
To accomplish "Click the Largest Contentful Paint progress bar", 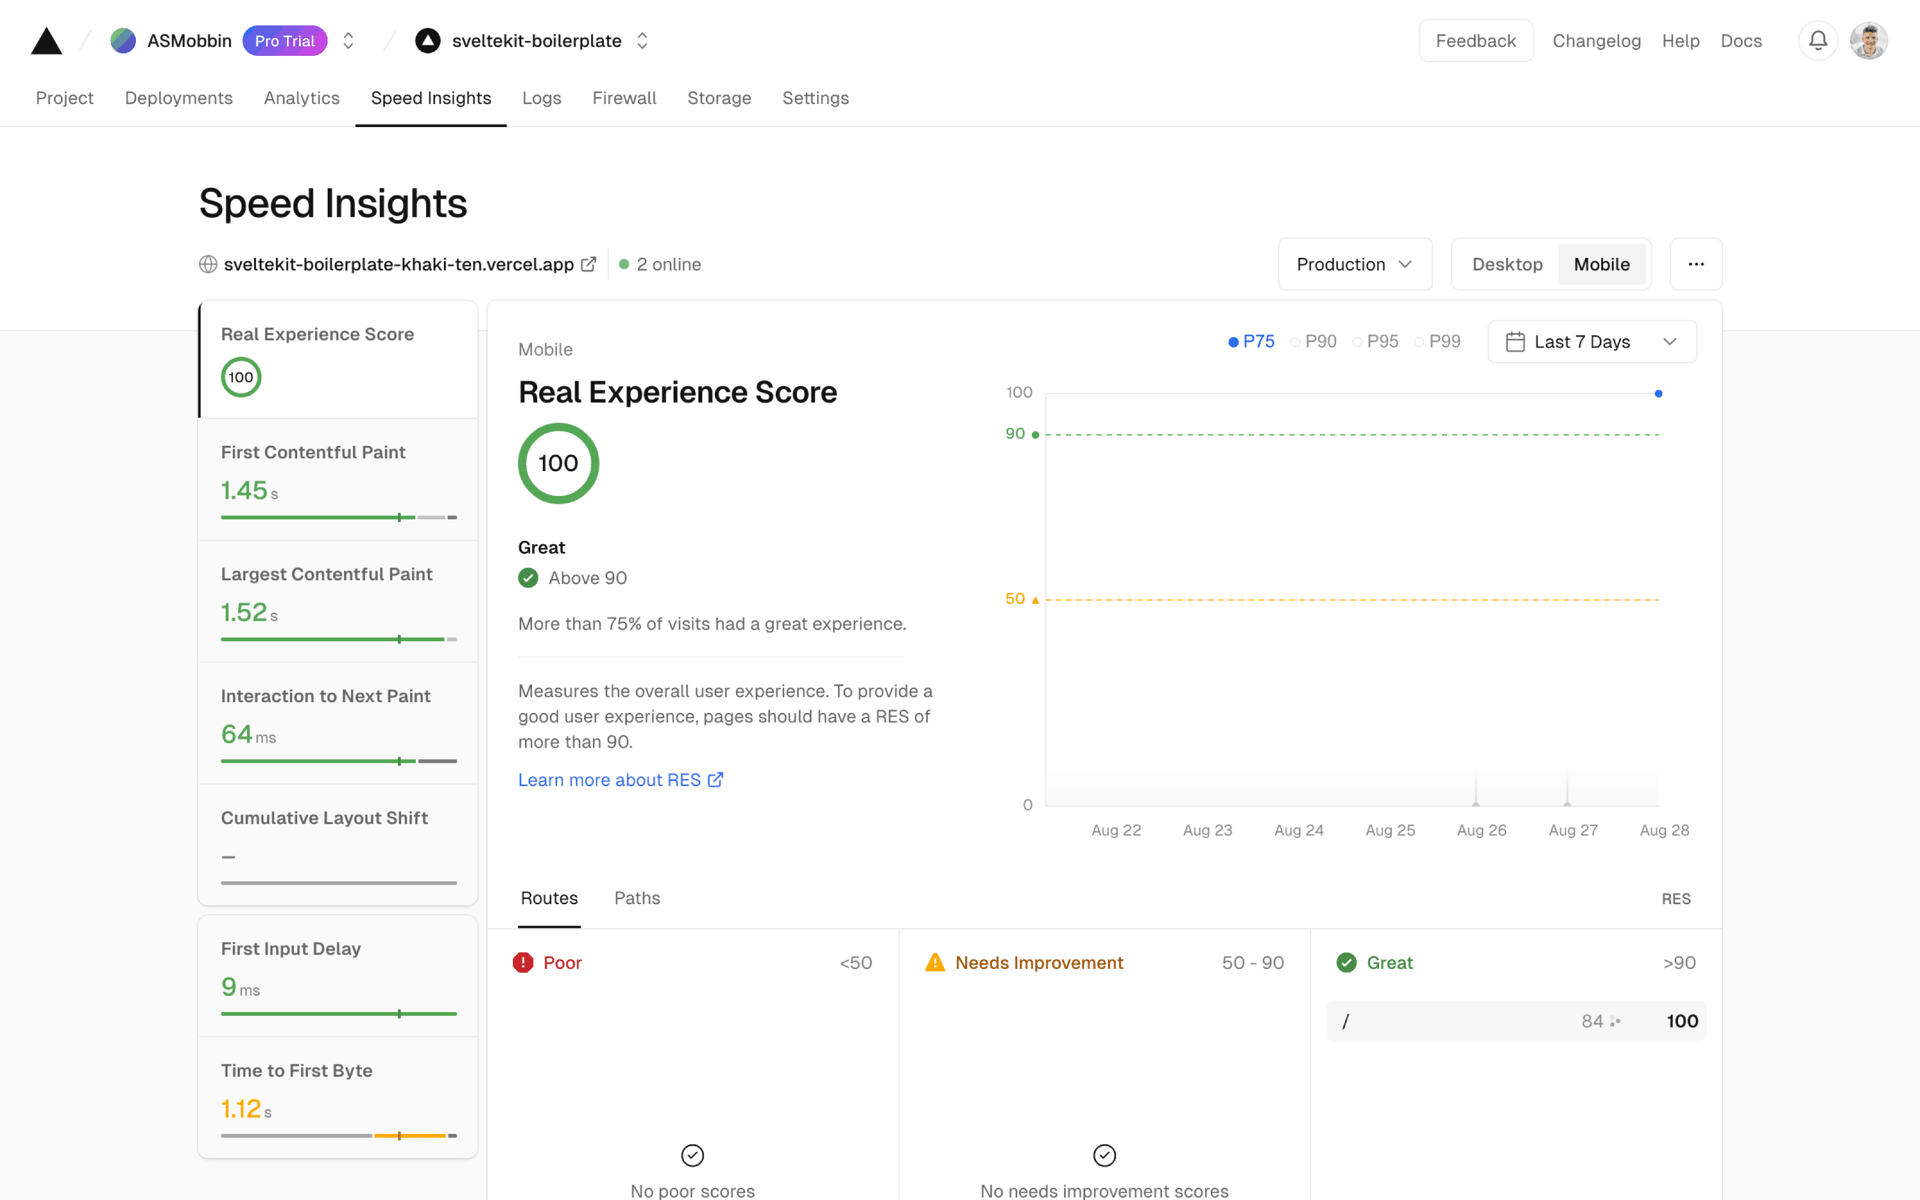I will point(339,639).
